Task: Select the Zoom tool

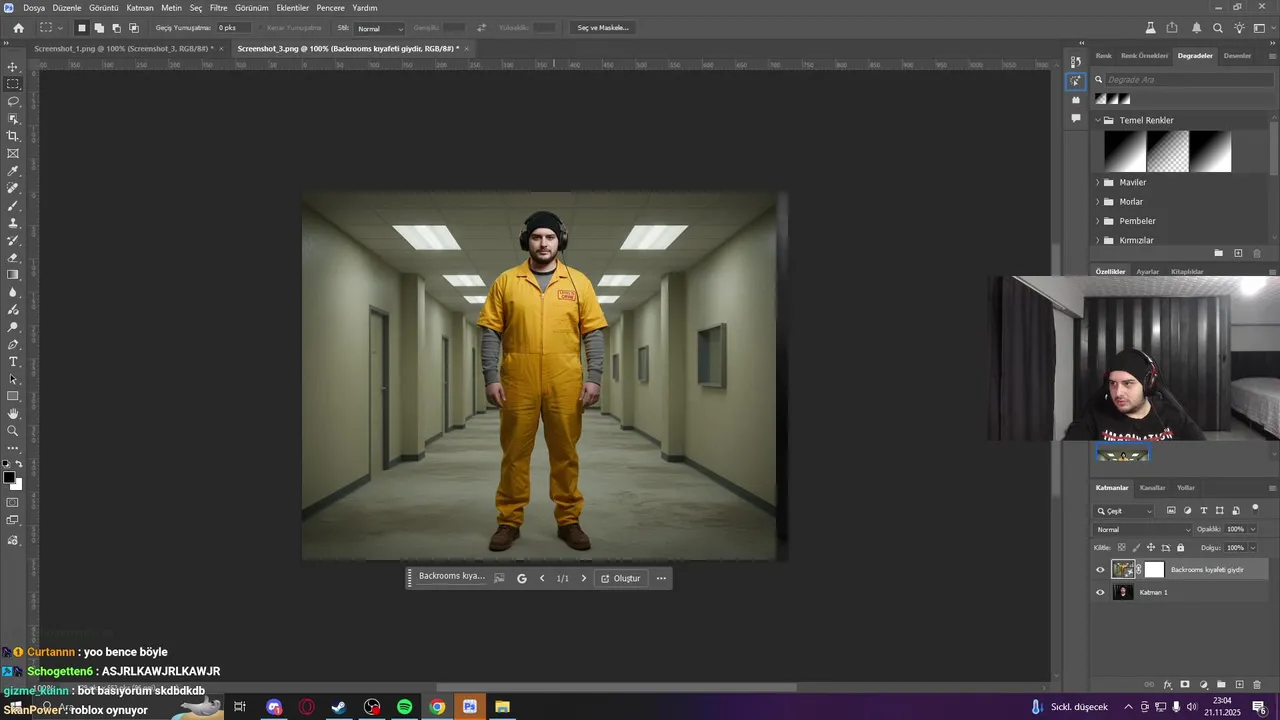Action: [13, 431]
